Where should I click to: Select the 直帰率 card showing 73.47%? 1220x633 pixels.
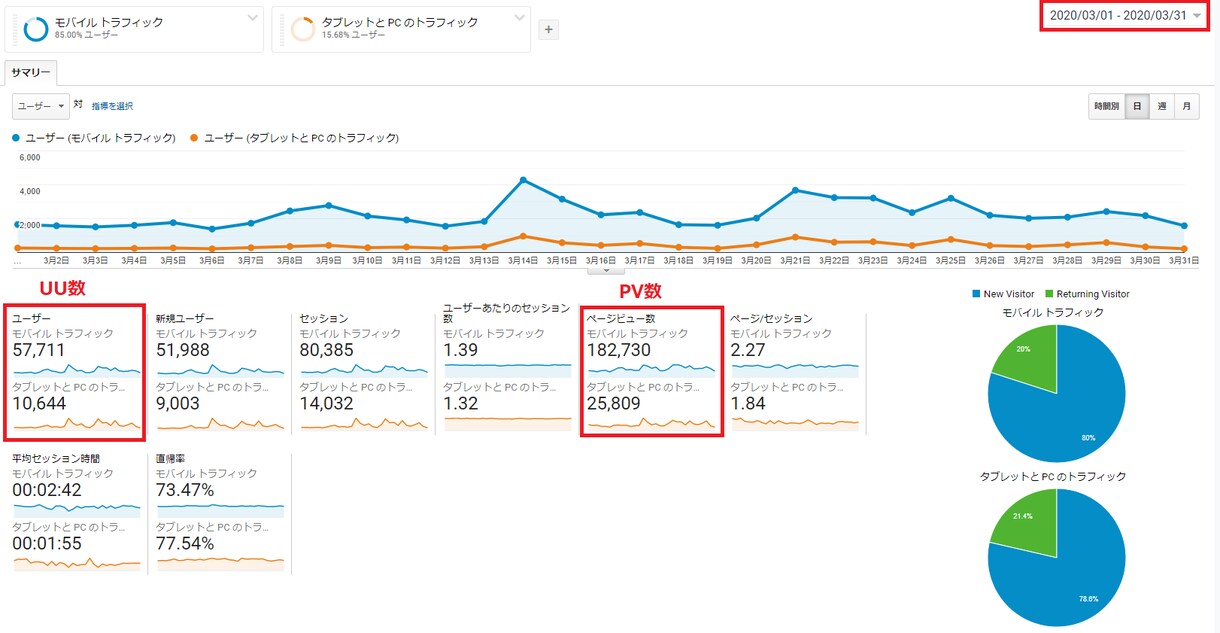point(220,512)
